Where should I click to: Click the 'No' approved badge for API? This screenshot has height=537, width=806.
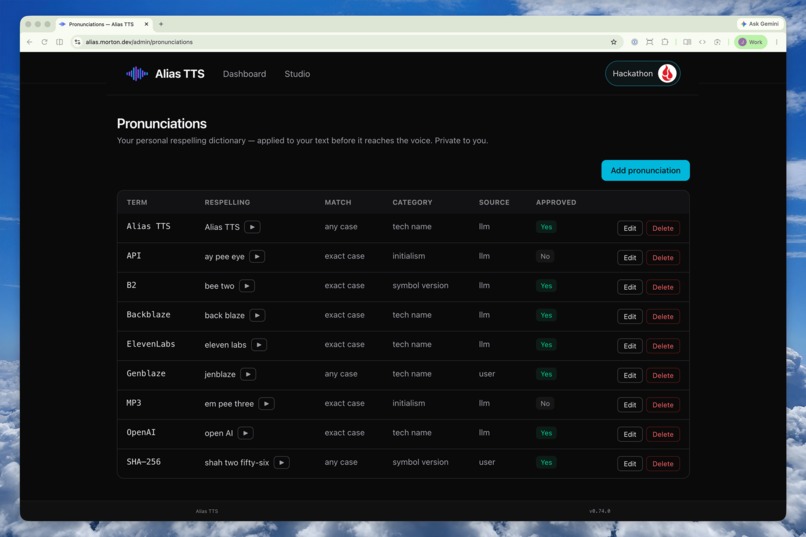coord(545,256)
